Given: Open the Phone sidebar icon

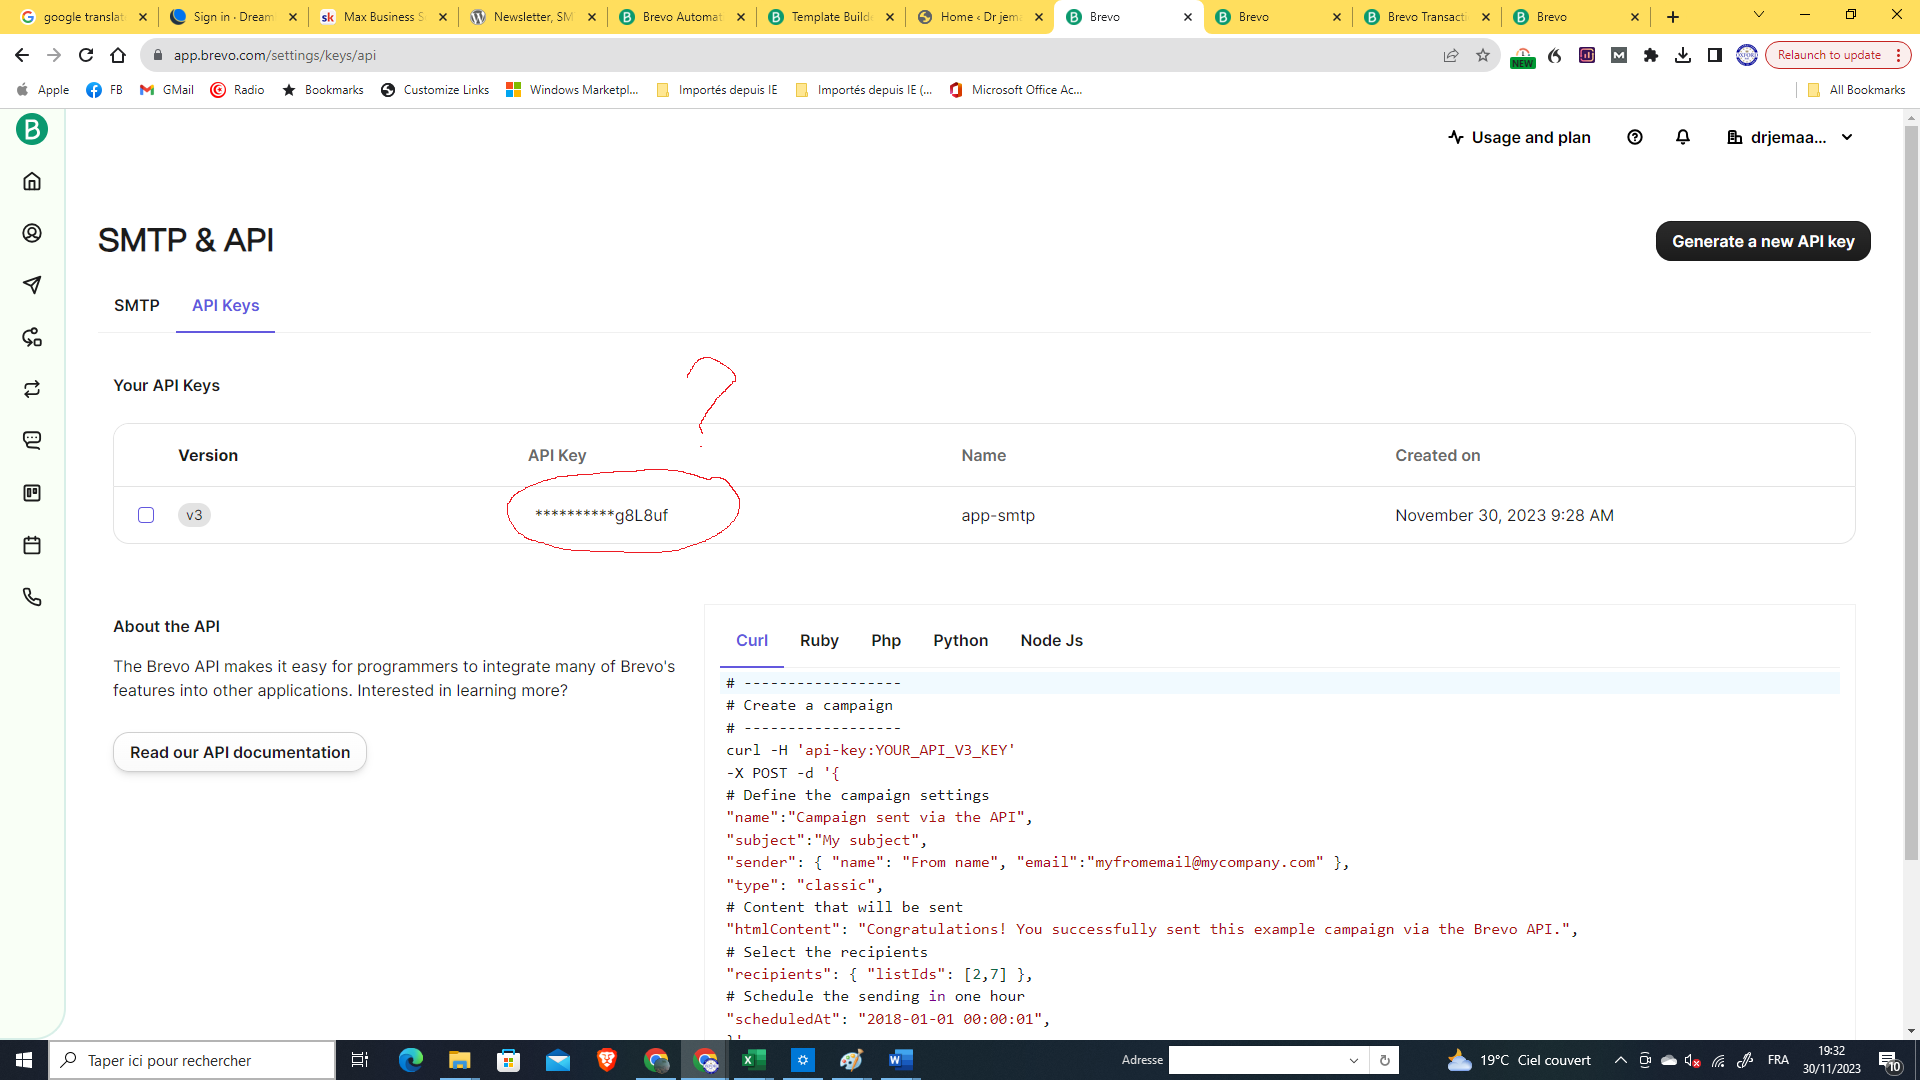Looking at the screenshot, I should (32, 597).
